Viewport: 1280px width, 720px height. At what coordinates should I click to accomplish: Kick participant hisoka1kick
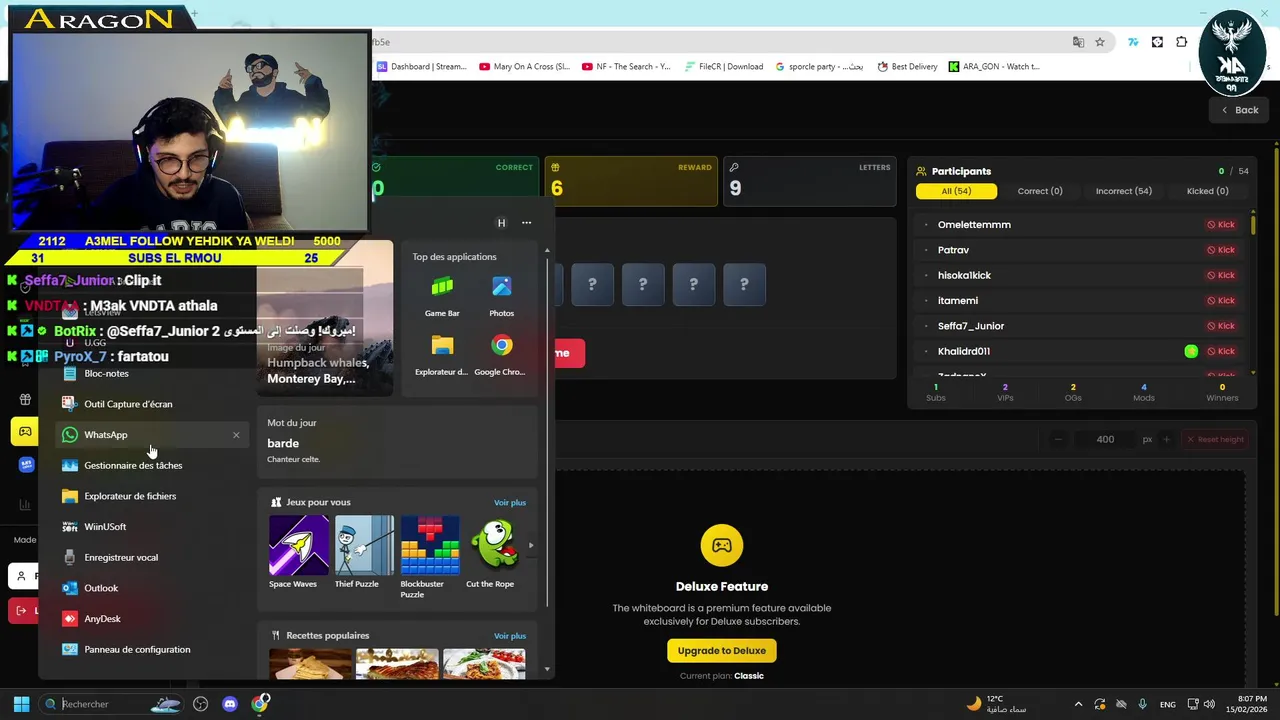point(1221,275)
